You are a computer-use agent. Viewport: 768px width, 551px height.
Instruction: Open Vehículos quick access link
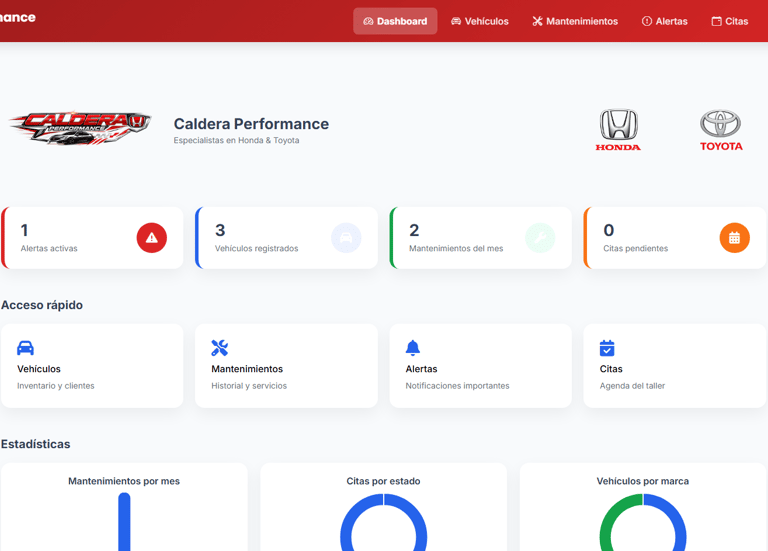pyautogui.click(x=92, y=365)
